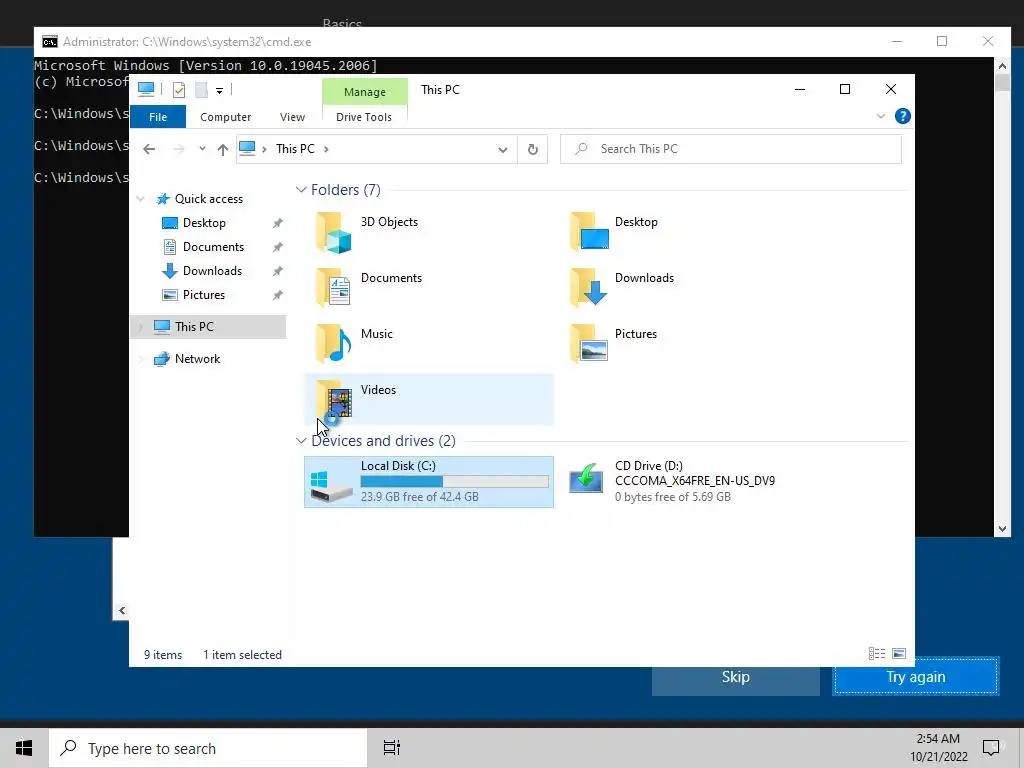Screen dimensions: 1024x768
Task: Expand the ribbon with the chevron
Action: 880,116
